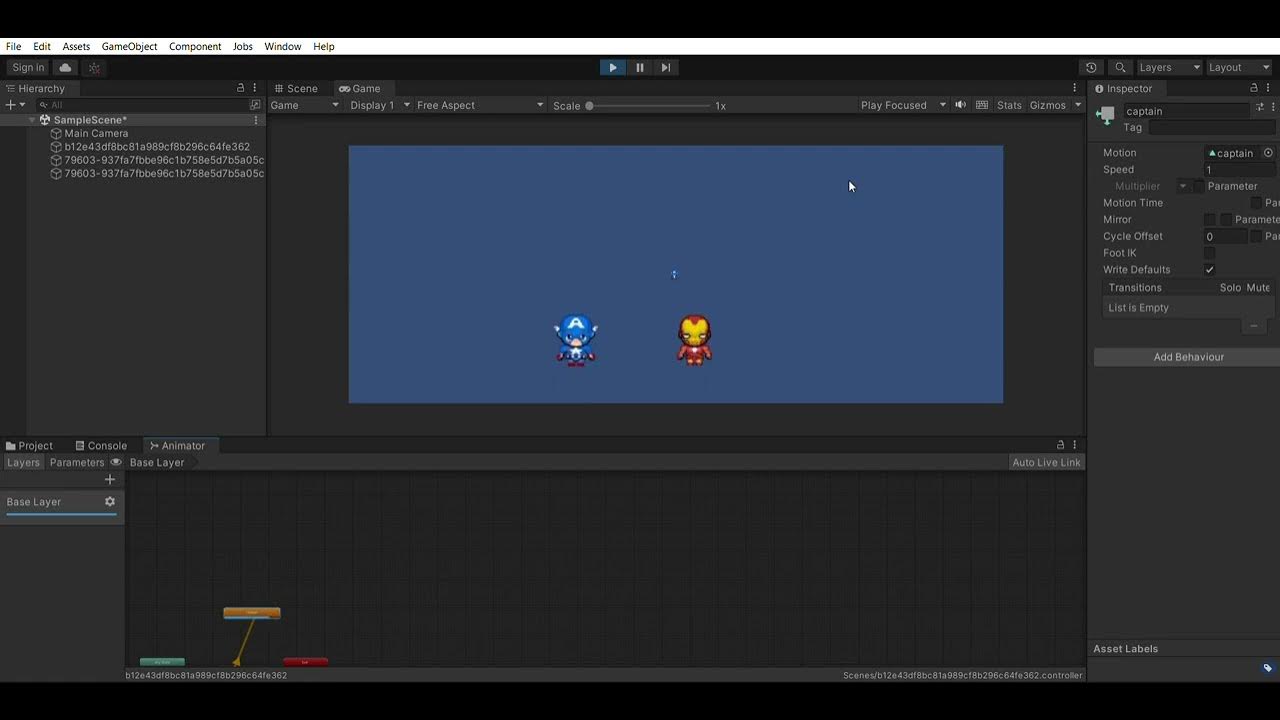Viewport: 1280px width, 720px height.
Task: Click the Add Behaviour button
Action: [1187, 357]
